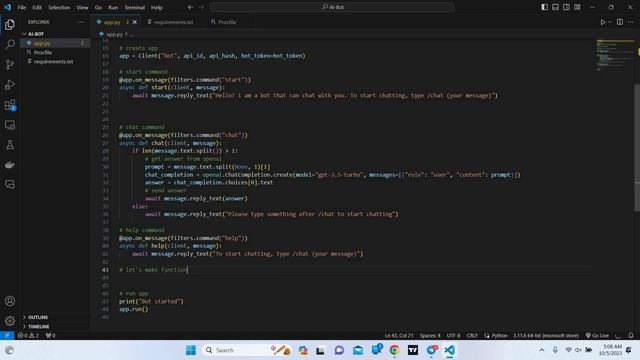
Task: Click the editor vertical scrollbar
Action: (x=637, y=147)
